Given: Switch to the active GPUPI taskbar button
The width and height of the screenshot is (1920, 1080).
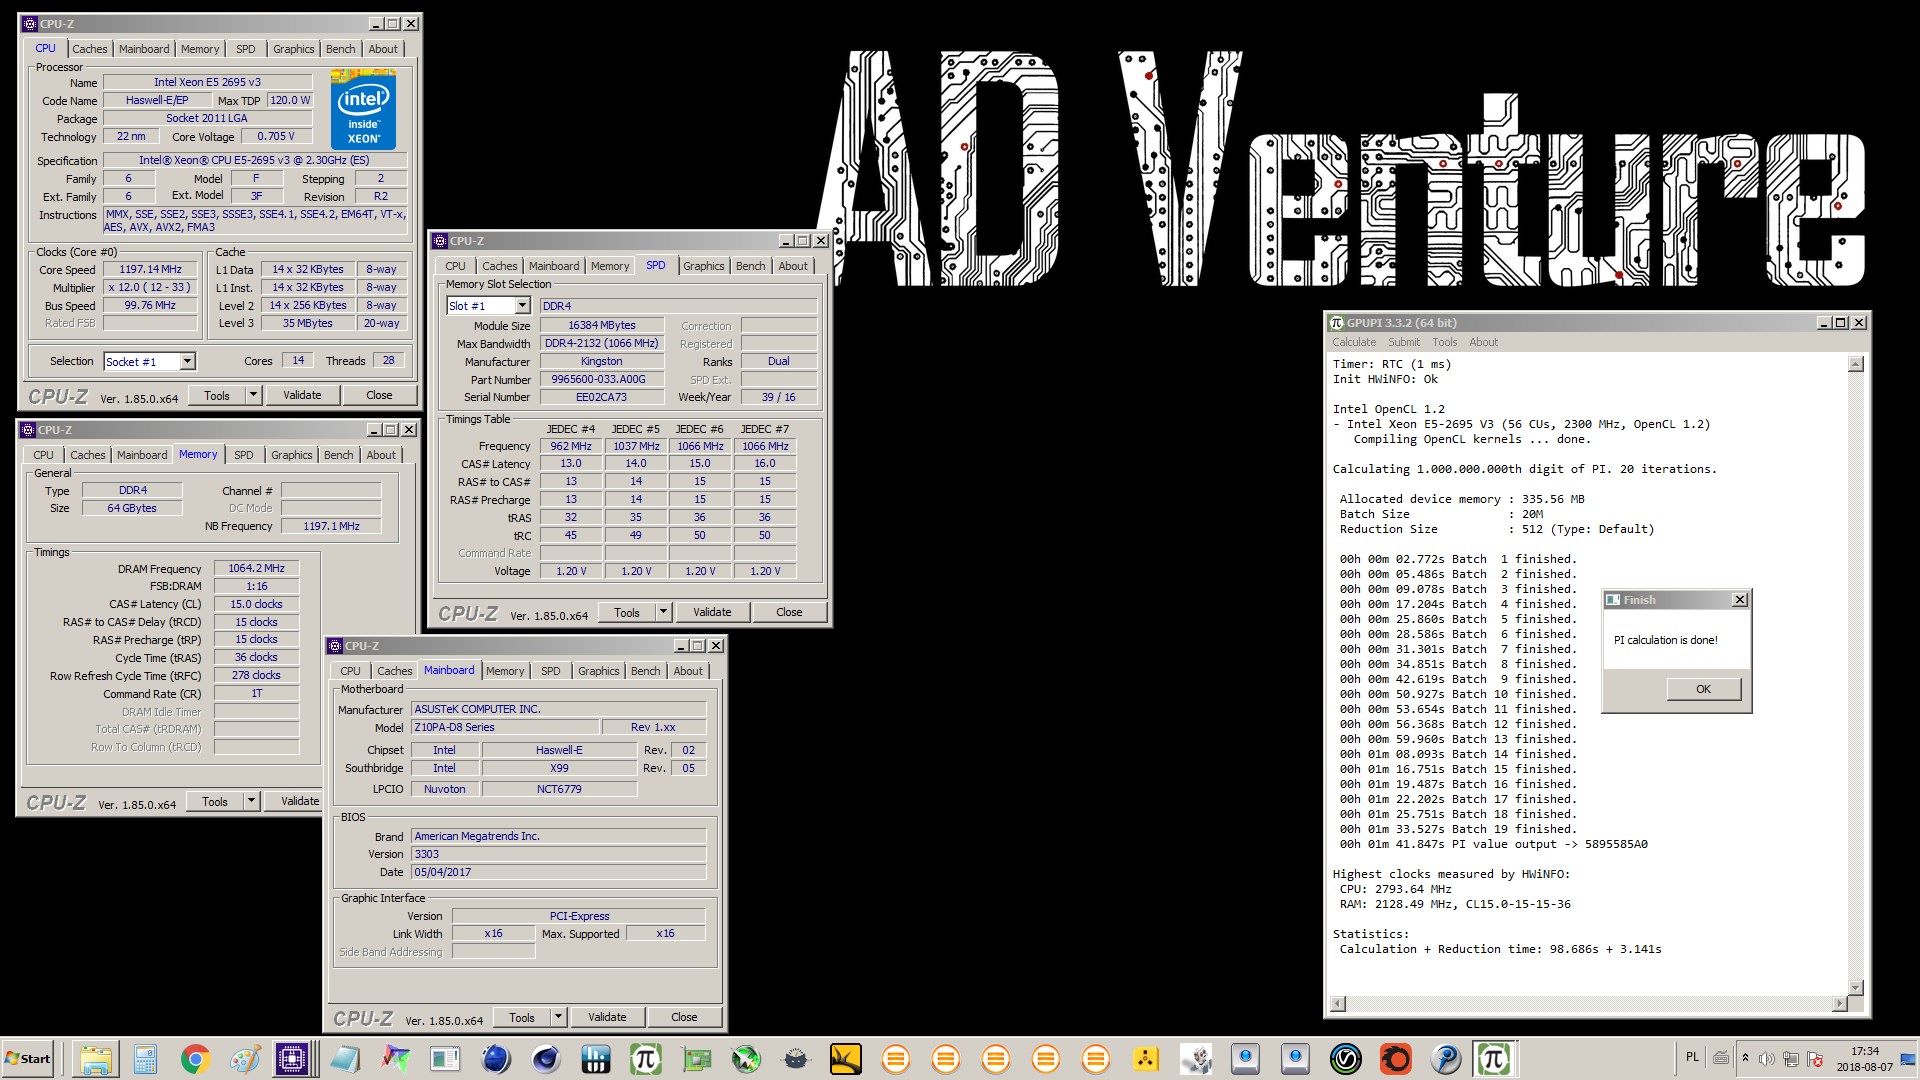Looking at the screenshot, I should (1495, 1058).
